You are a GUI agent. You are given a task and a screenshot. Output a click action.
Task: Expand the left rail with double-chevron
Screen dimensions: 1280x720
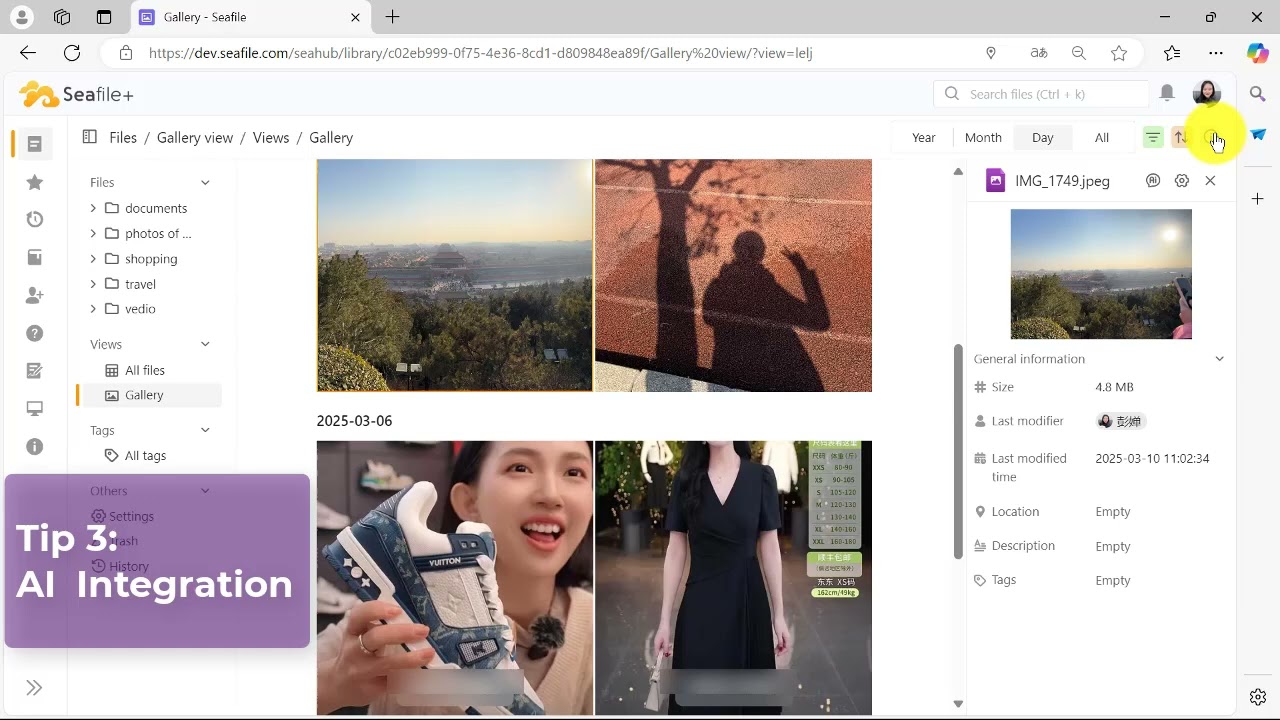coord(34,688)
